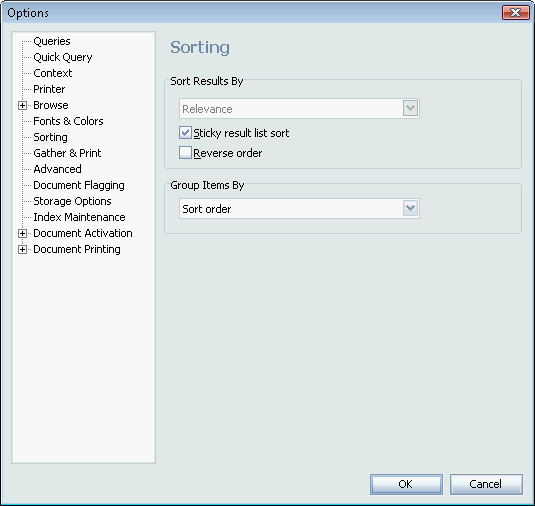Open Storage Options page
This screenshot has height=506, width=535.
(72, 201)
